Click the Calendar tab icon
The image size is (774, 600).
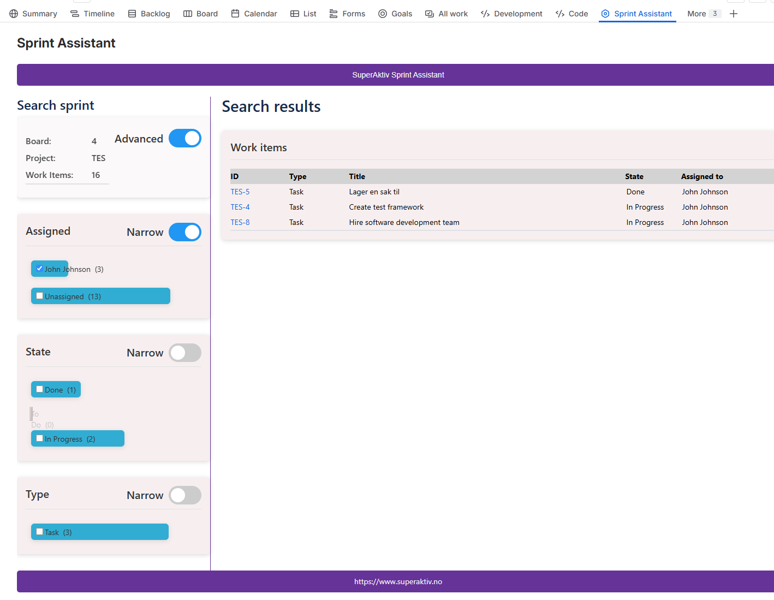pyautogui.click(x=235, y=14)
